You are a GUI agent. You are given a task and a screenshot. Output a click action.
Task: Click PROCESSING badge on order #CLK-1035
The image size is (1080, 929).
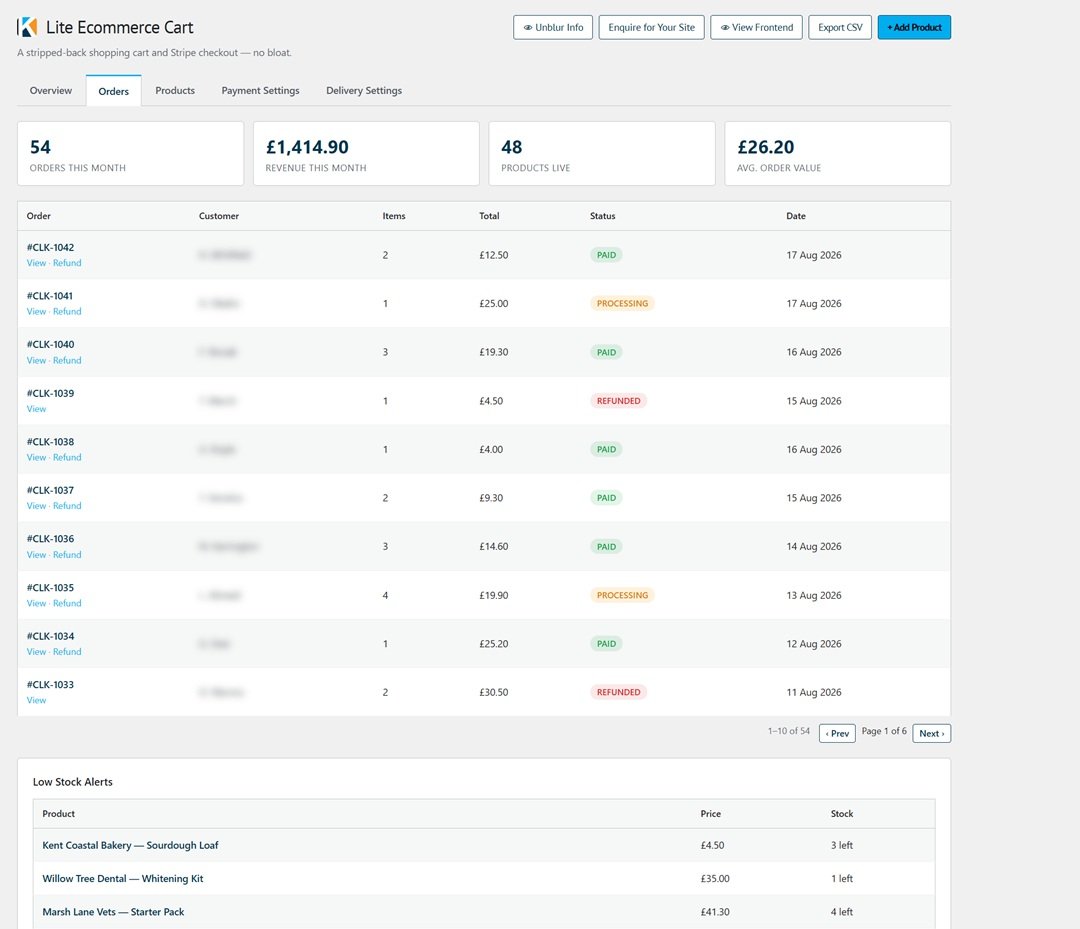pyautogui.click(x=622, y=595)
